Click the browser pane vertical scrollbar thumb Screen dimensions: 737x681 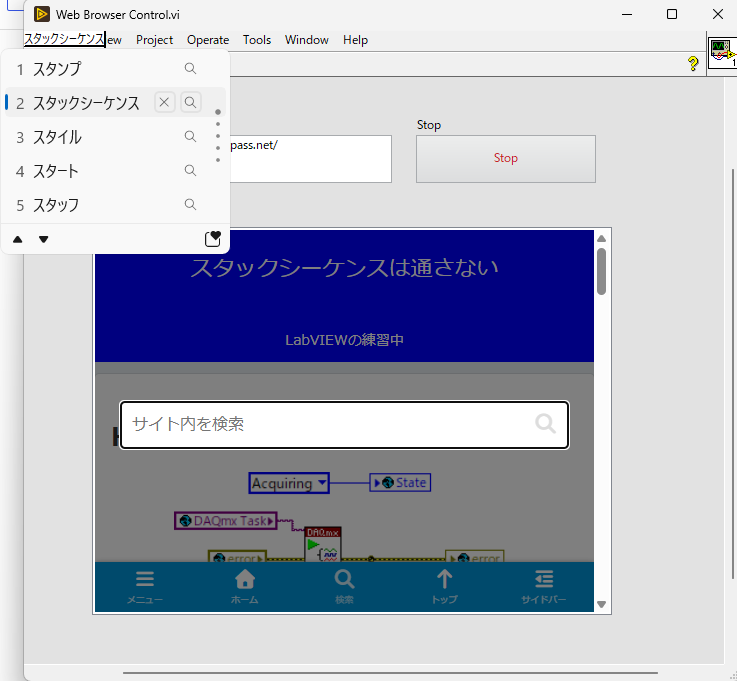(x=601, y=271)
